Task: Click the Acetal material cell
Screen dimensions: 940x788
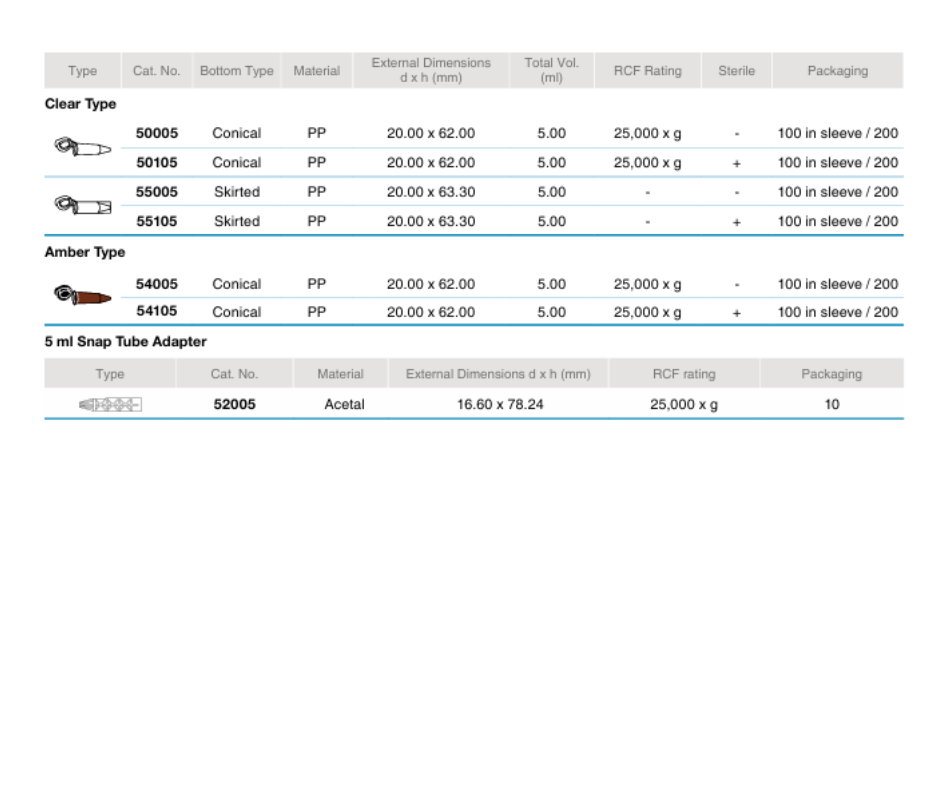Action: [344, 405]
